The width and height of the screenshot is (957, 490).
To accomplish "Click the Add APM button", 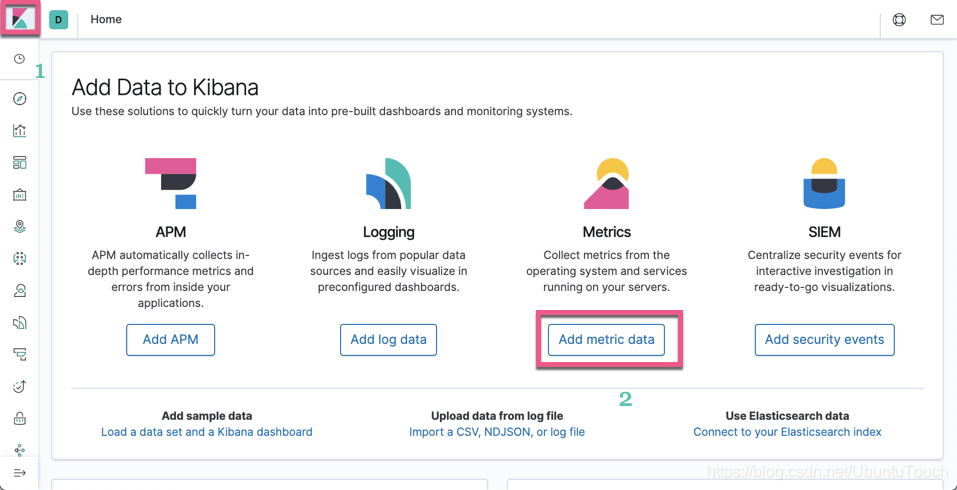I will pyautogui.click(x=170, y=340).
